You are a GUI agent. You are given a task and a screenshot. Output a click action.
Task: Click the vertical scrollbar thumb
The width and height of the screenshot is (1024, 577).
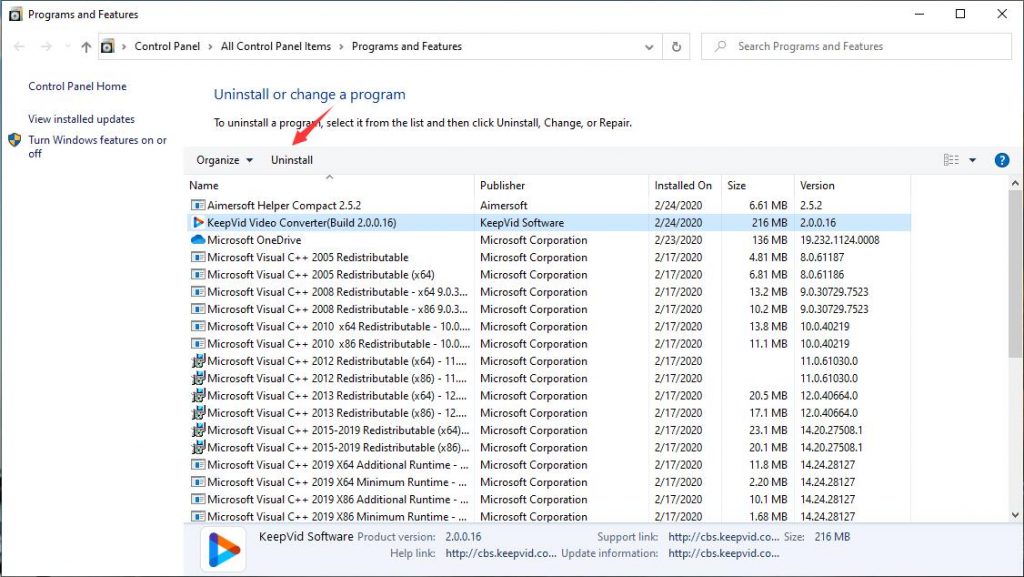coord(1015,273)
